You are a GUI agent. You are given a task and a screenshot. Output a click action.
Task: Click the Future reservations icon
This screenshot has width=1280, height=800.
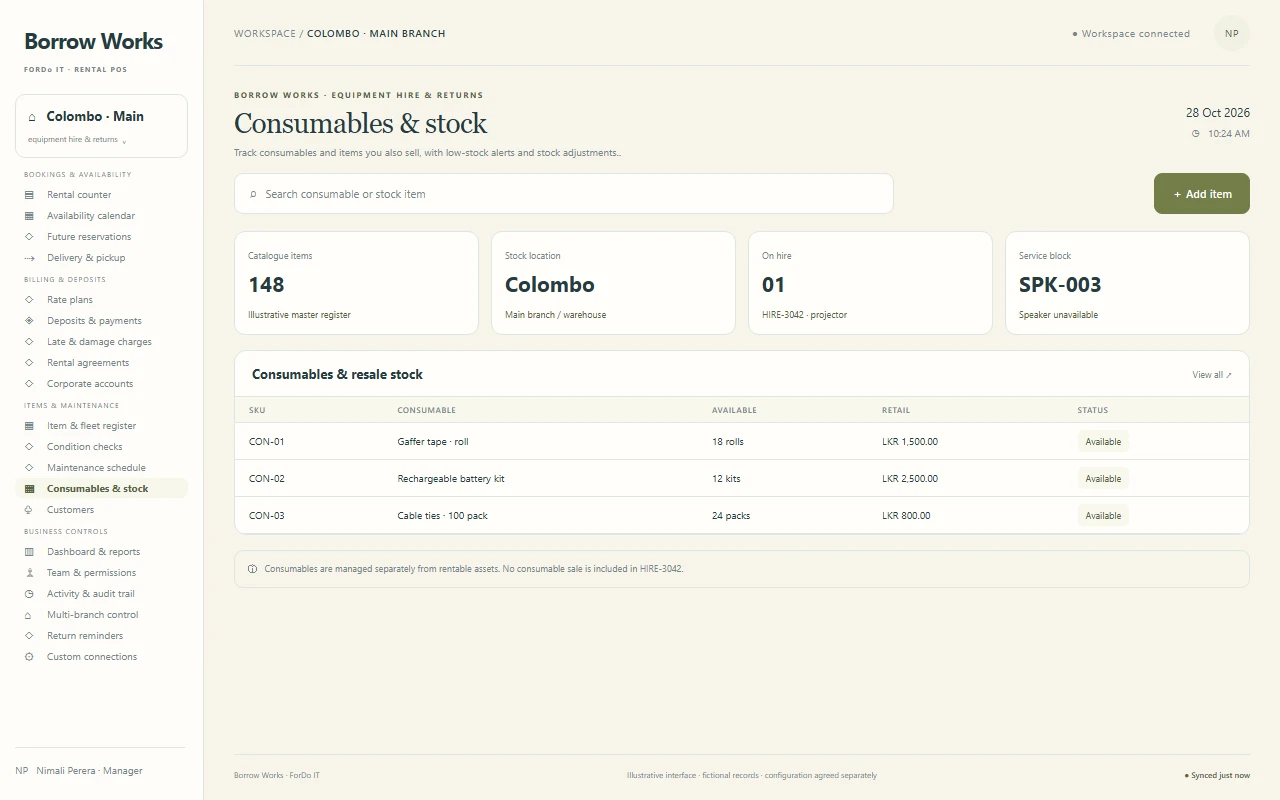(x=29, y=237)
